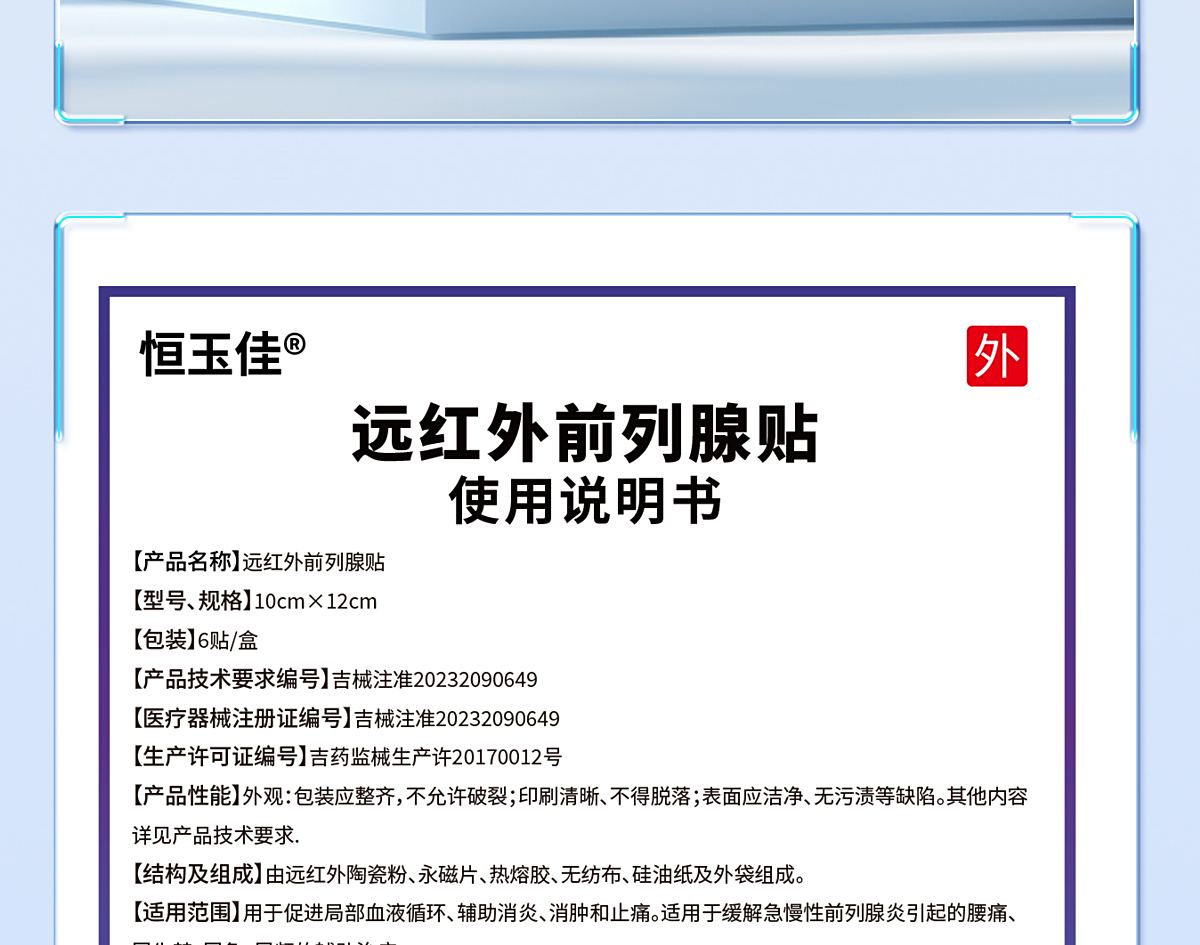This screenshot has height=945, width=1200.
Task: Click the red 外 external-use icon
Action: (x=996, y=356)
